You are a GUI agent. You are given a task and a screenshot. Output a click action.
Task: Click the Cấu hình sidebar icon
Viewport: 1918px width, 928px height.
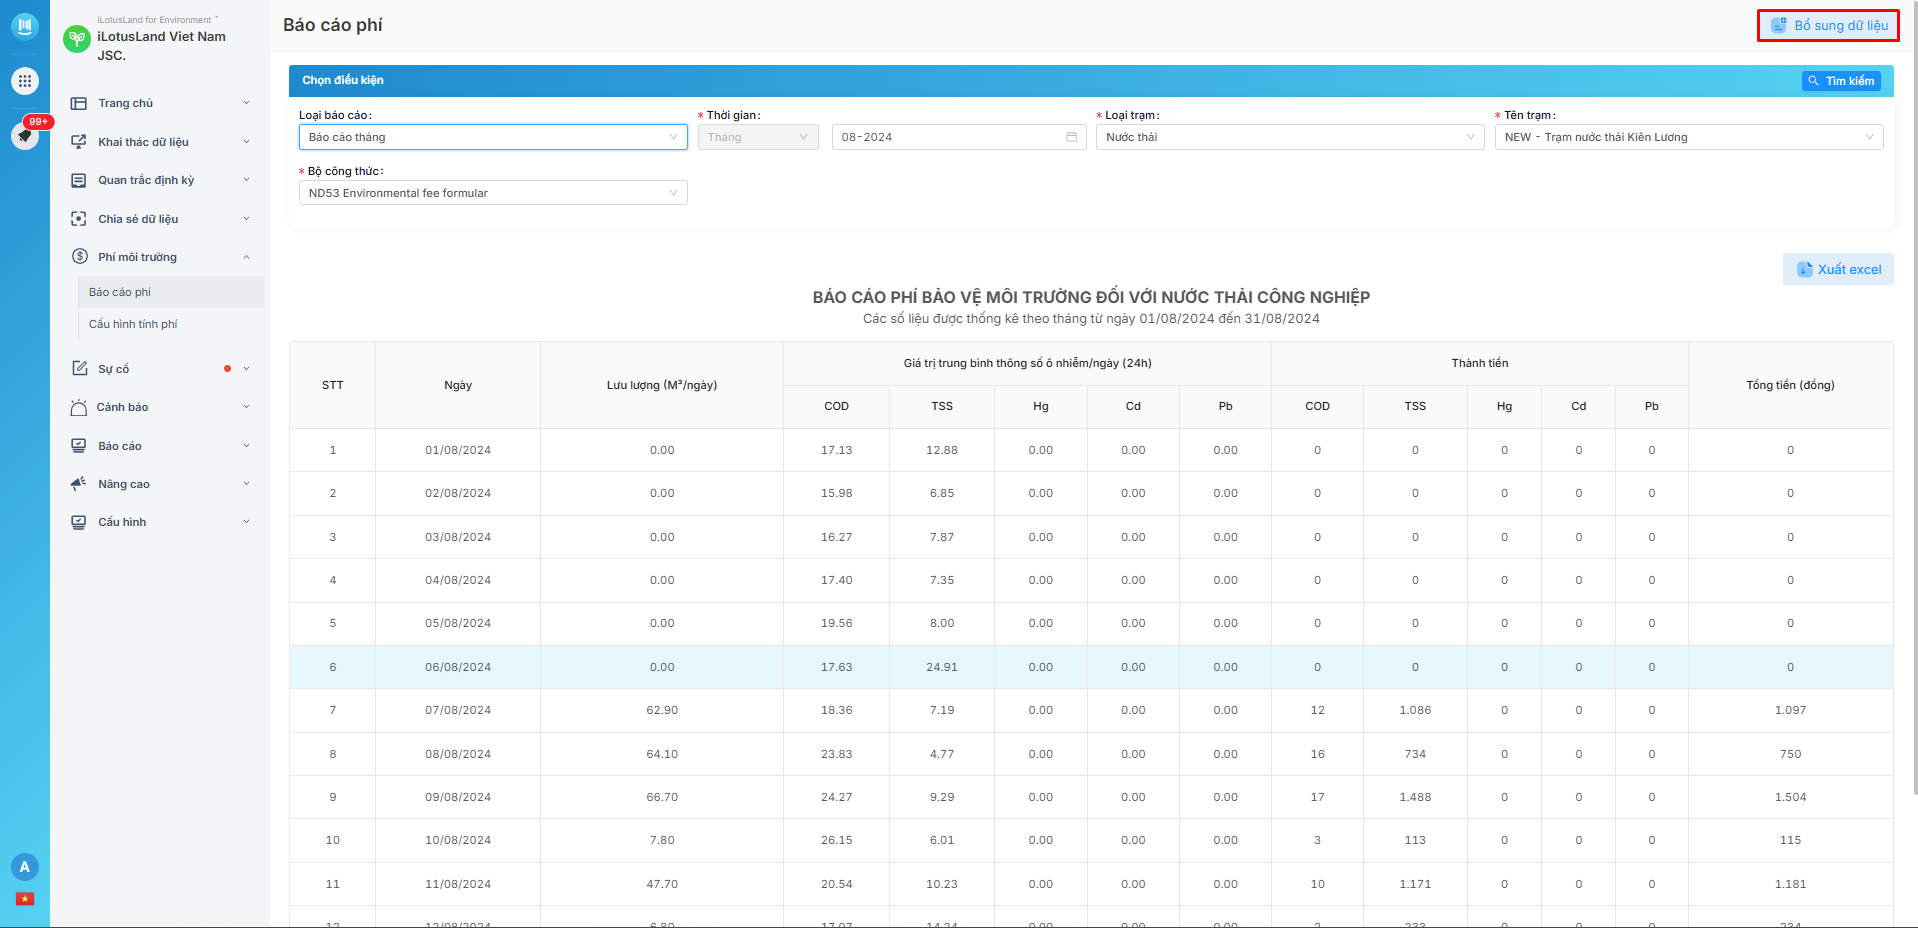(79, 522)
